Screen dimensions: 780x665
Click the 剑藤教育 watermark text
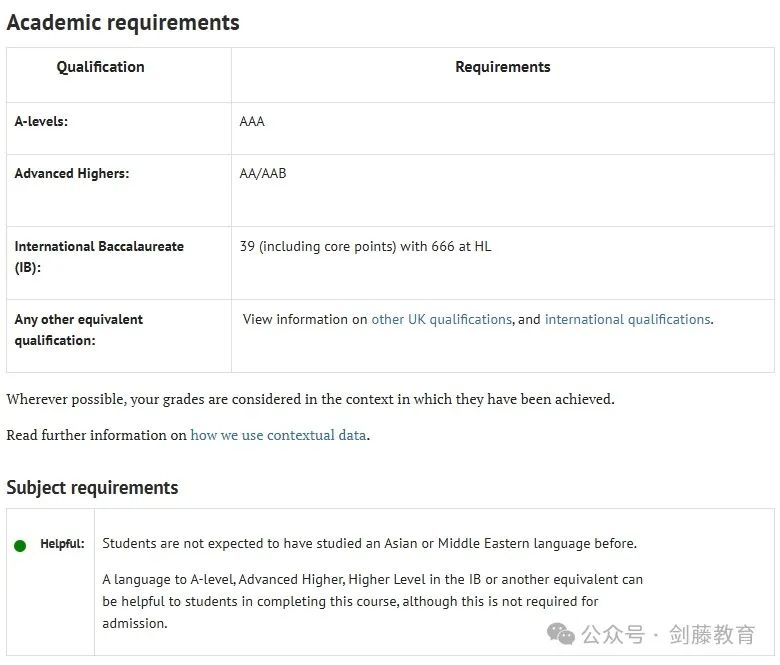(712, 635)
